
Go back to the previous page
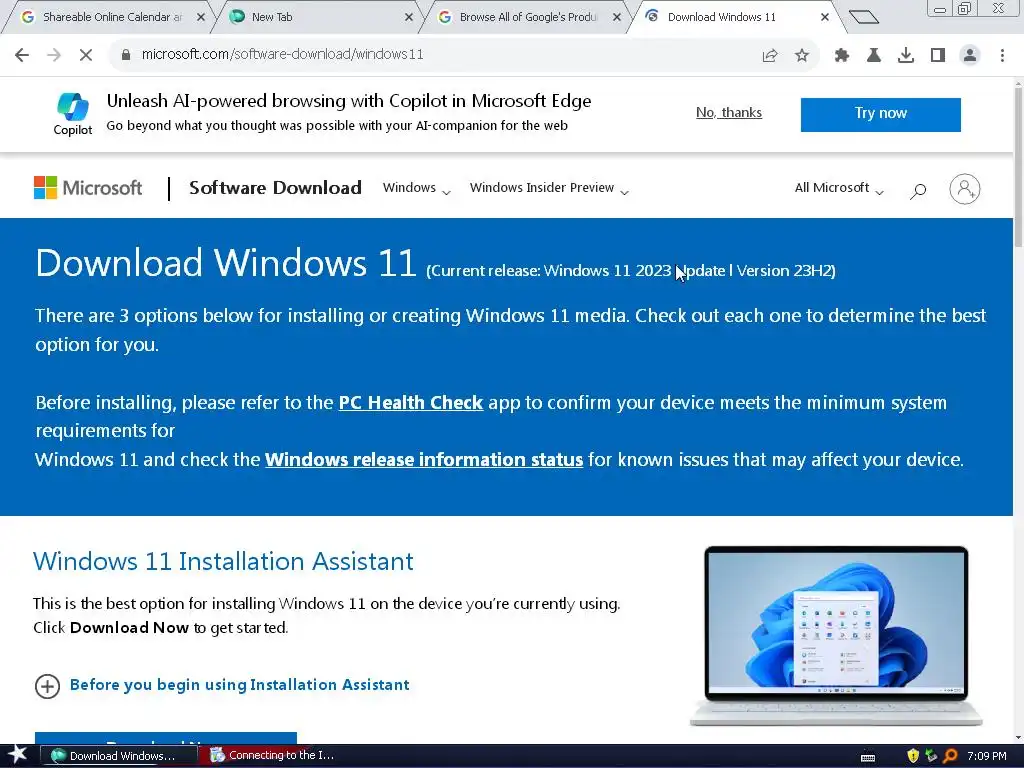pyautogui.click(x=22, y=55)
